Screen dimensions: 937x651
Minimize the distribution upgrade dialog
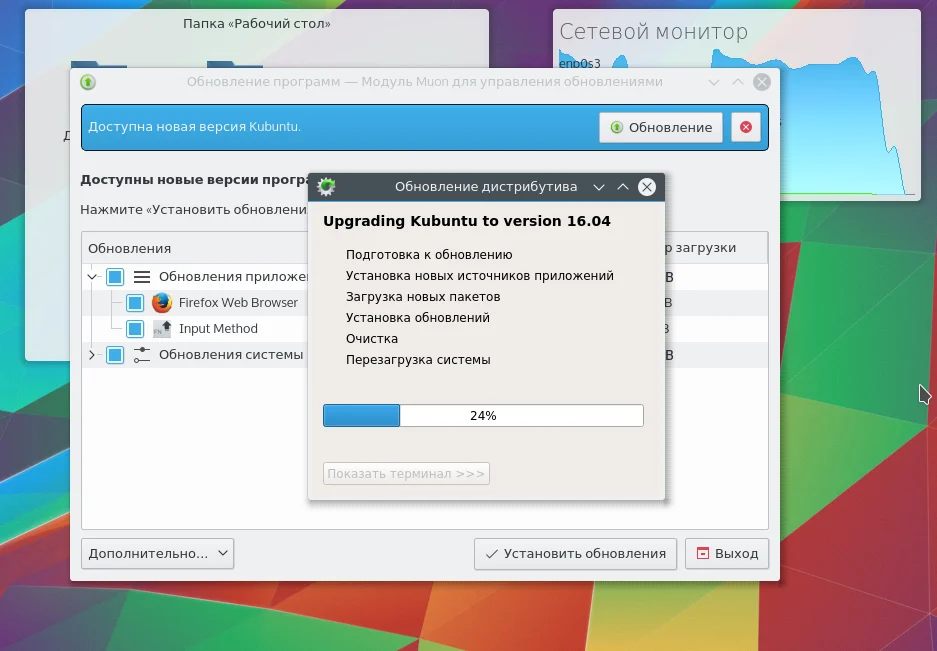(599, 187)
